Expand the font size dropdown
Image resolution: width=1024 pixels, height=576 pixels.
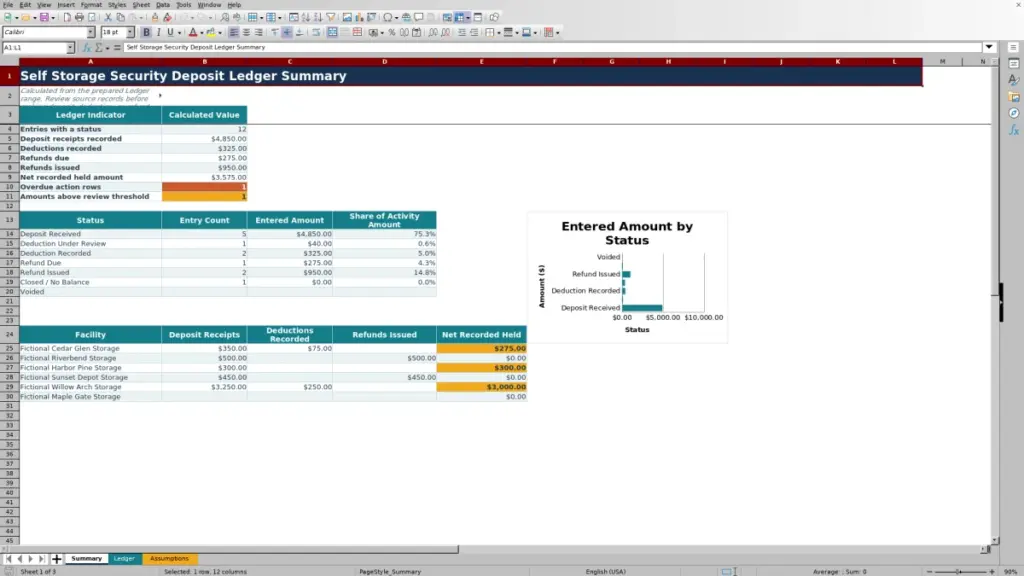(130, 32)
